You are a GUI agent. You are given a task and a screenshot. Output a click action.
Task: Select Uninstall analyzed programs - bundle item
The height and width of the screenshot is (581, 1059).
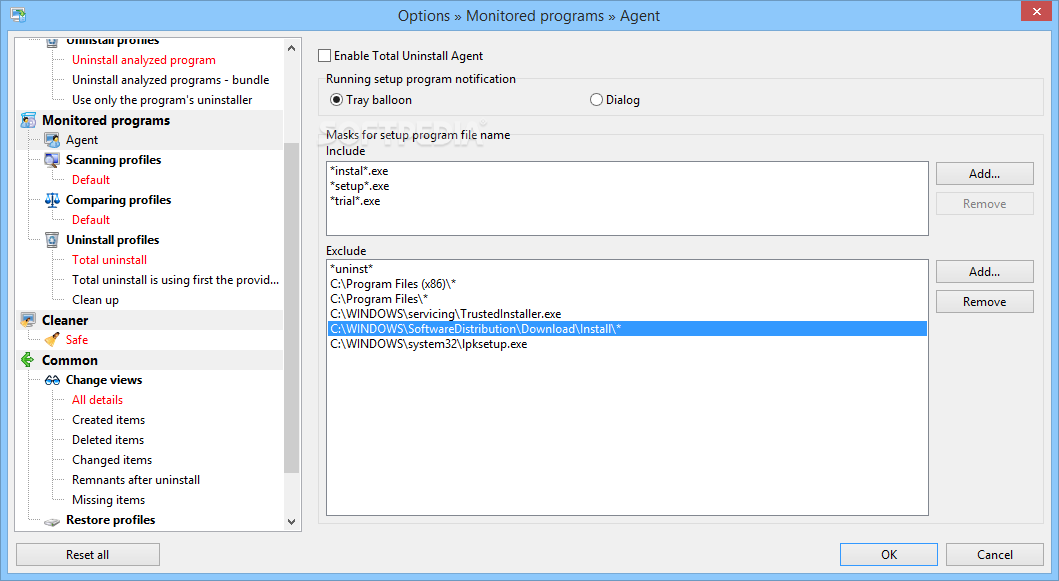(171, 80)
